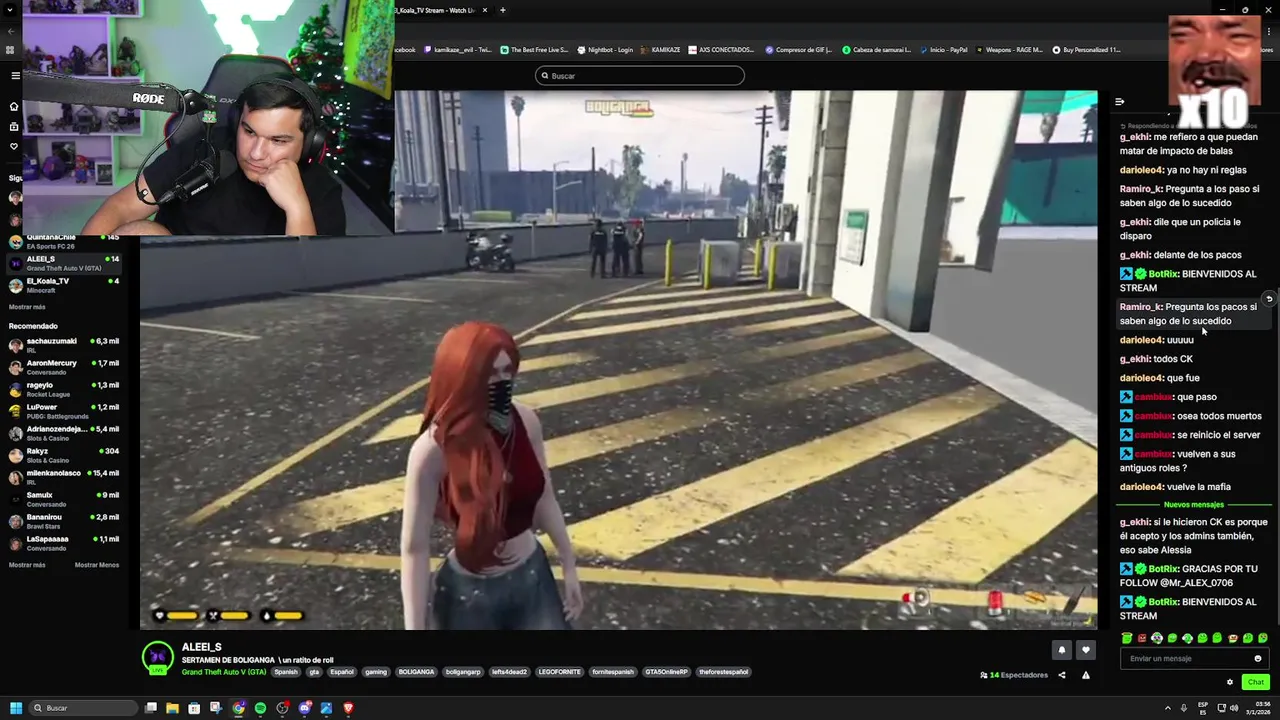Click the gaming stream tag
The height and width of the screenshot is (720, 1280).
point(376,672)
